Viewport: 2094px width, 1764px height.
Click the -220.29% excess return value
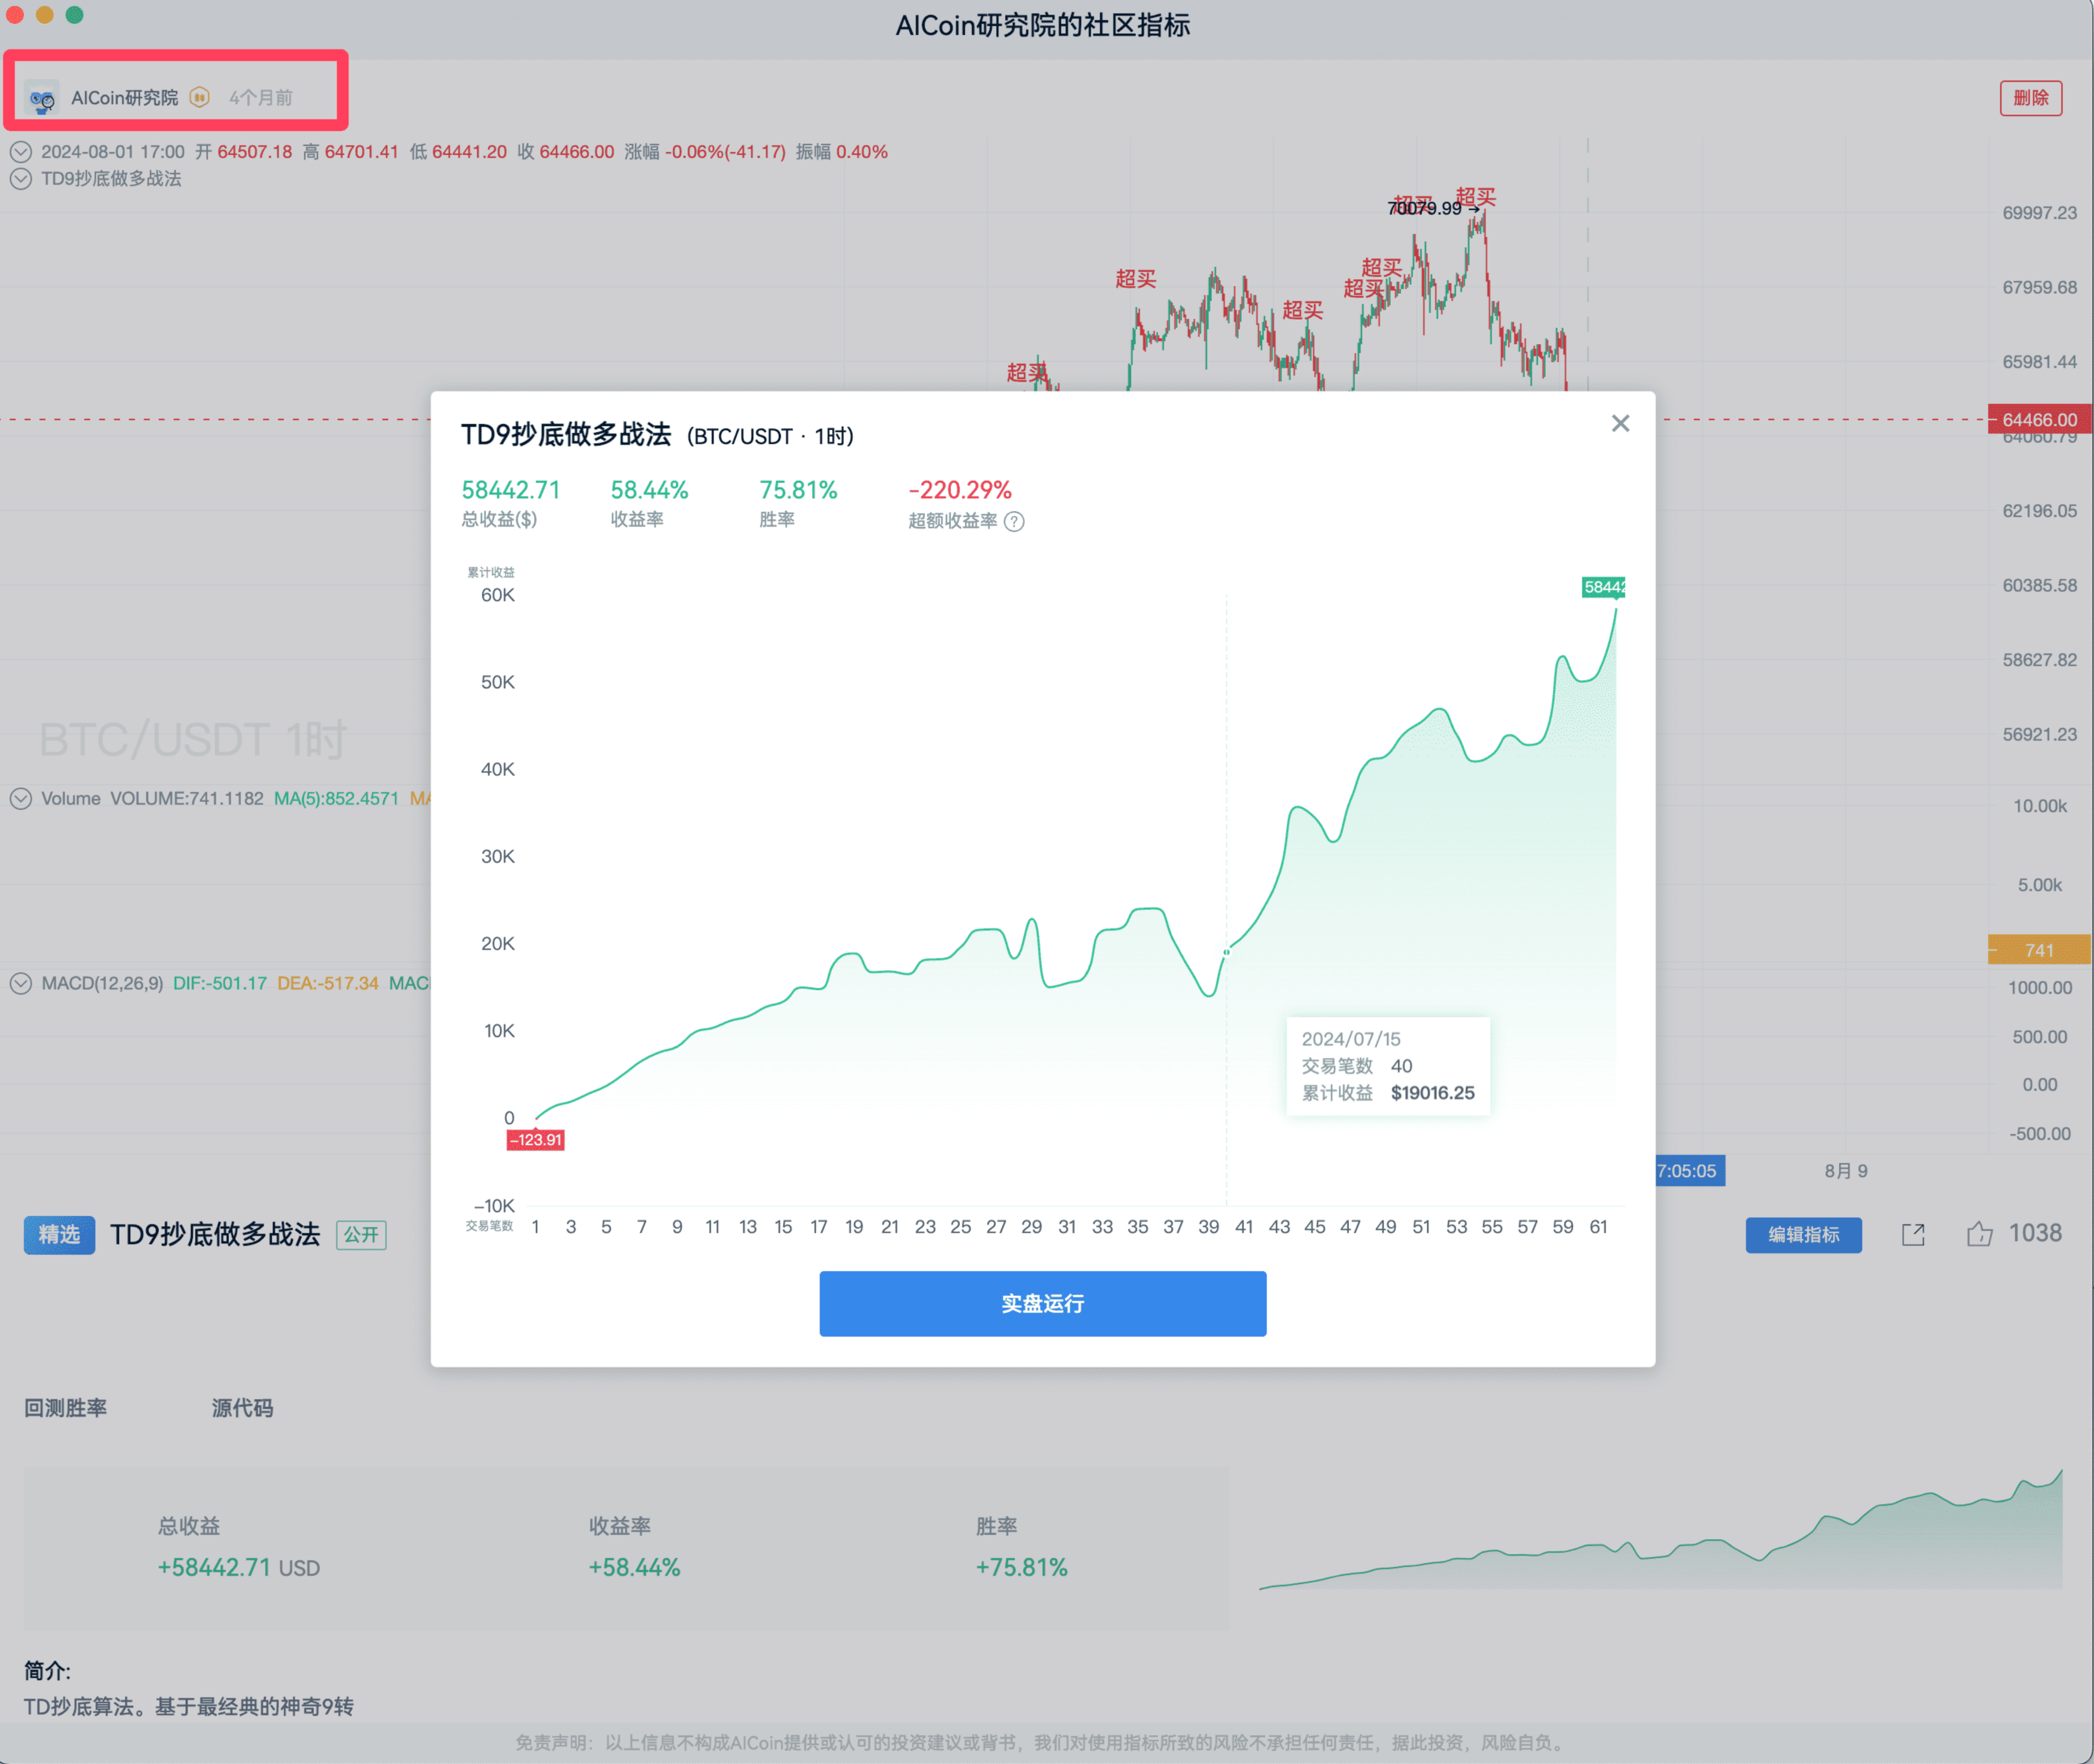[960, 490]
